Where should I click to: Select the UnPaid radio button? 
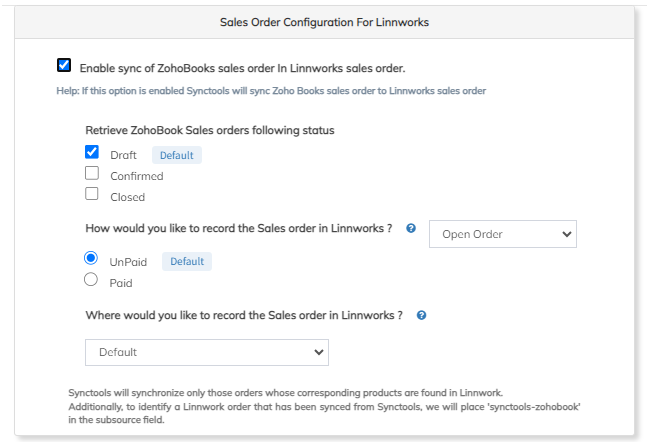(x=92, y=259)
